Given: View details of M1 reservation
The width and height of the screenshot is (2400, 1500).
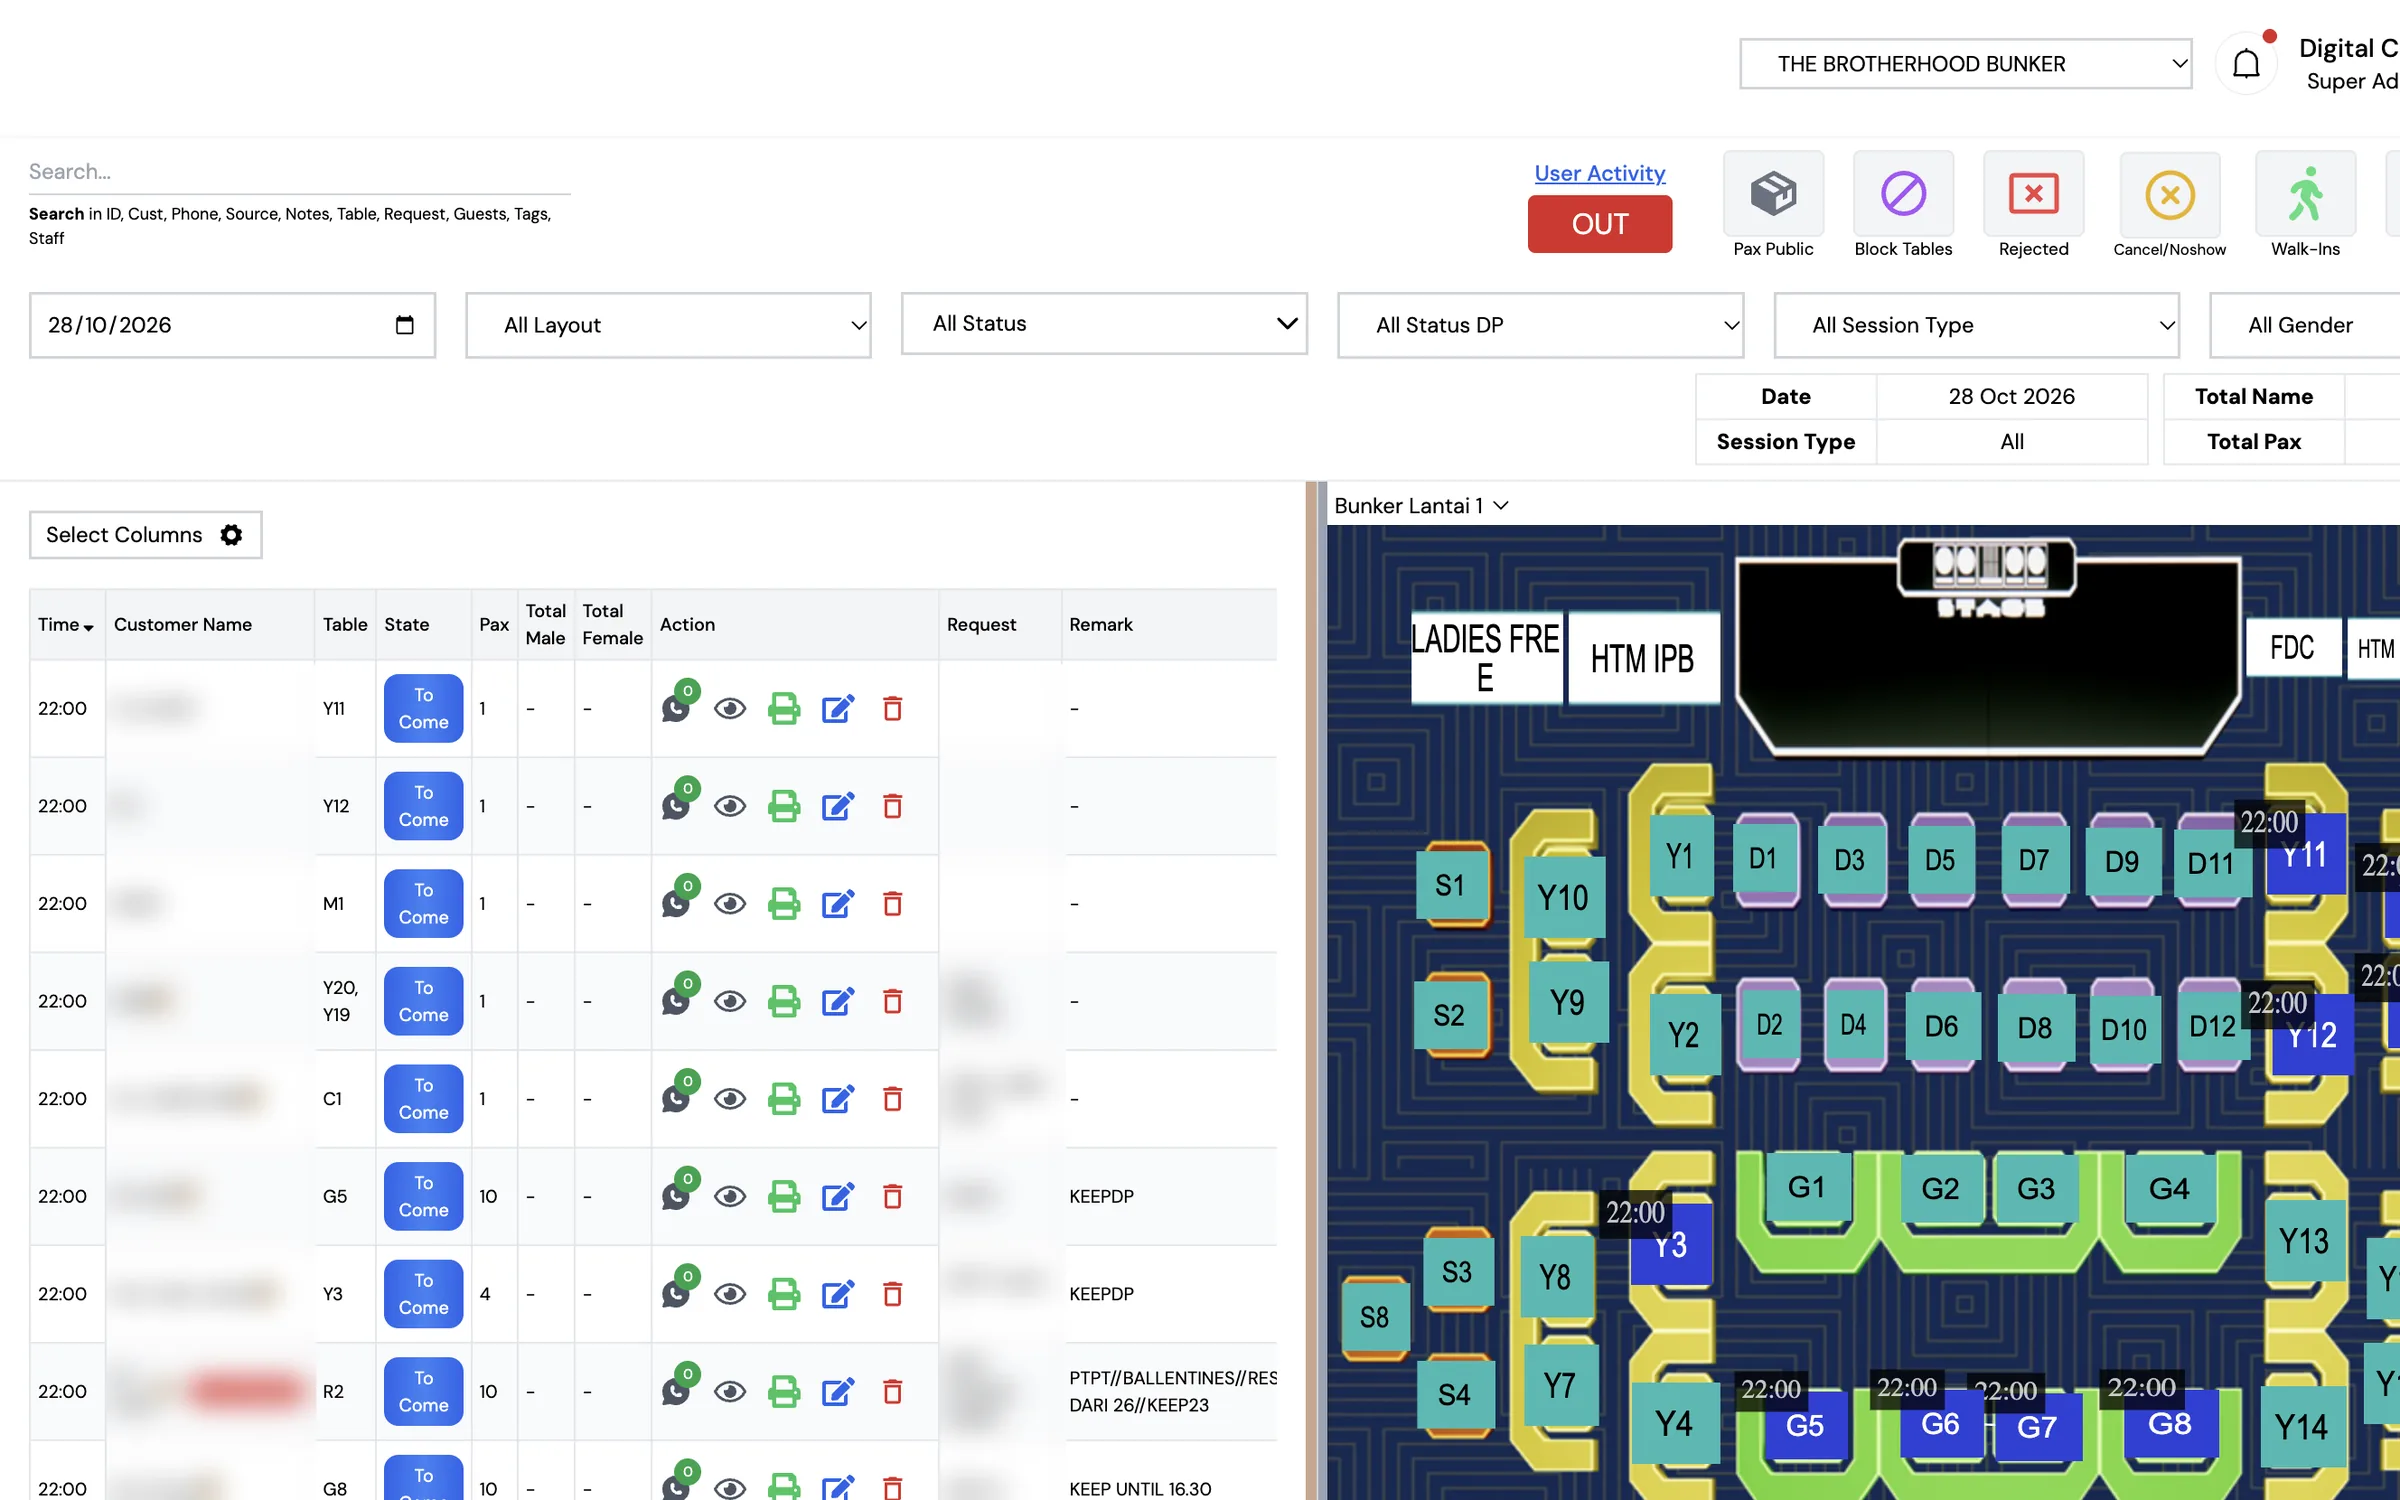Looking at the screenshot, I should click(x=730, y=904).
